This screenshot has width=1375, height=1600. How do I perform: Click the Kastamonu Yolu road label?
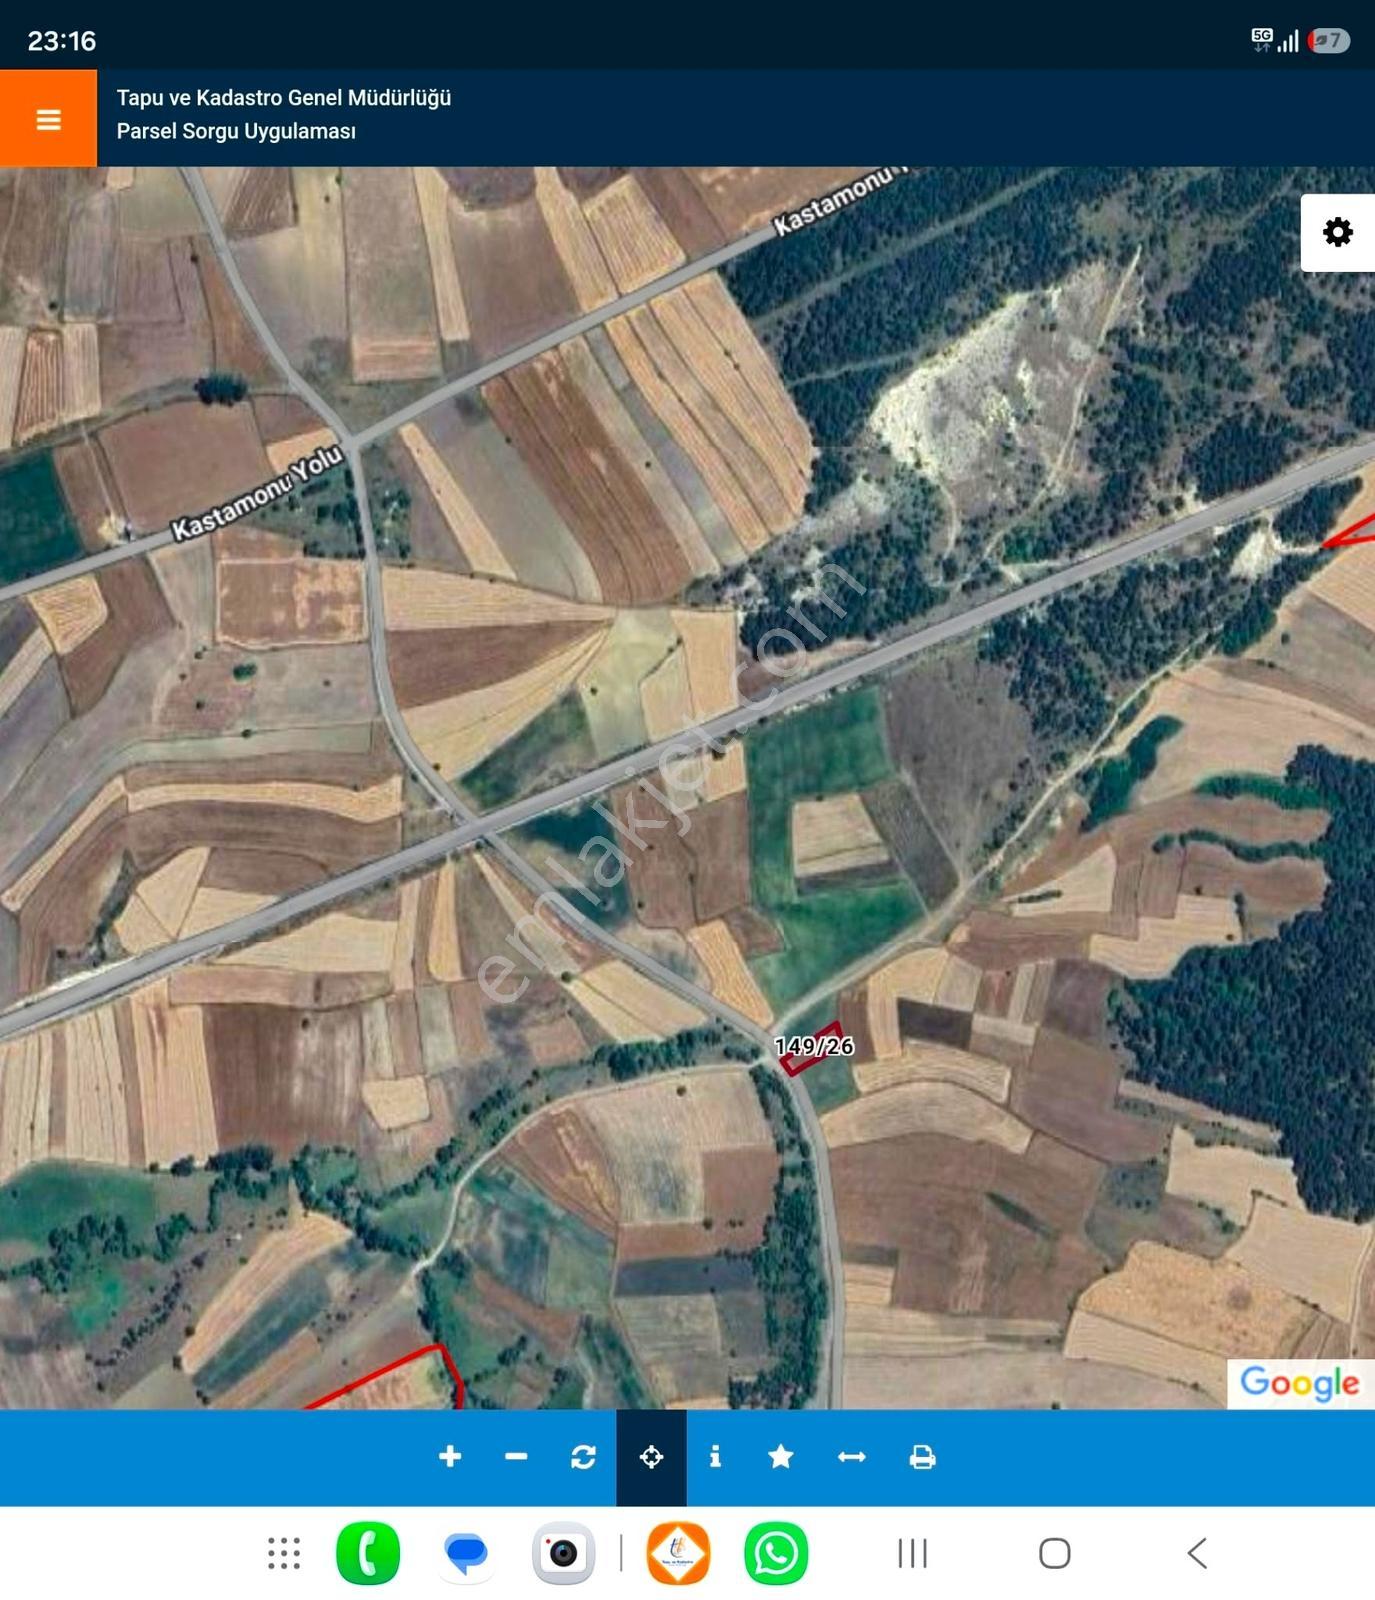tap(257, 492)
